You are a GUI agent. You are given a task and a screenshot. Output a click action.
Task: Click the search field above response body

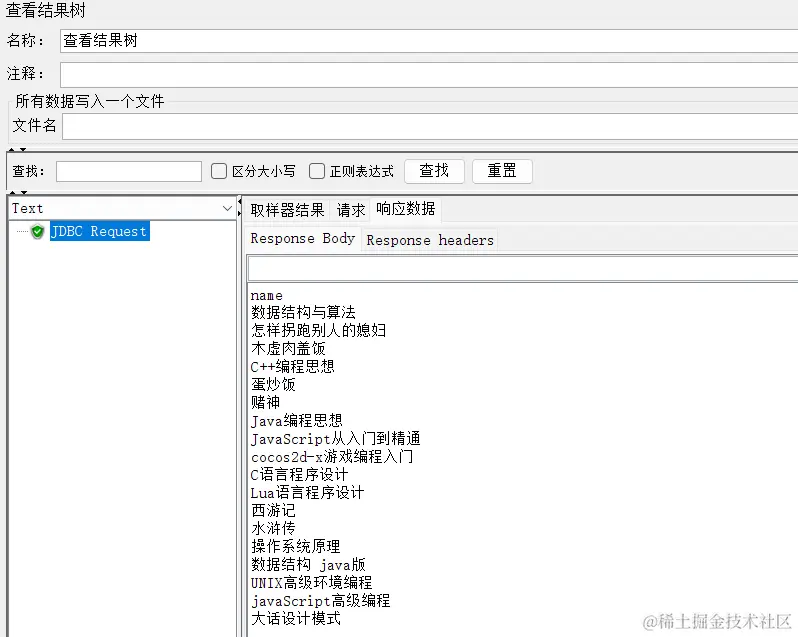[522, 268]
